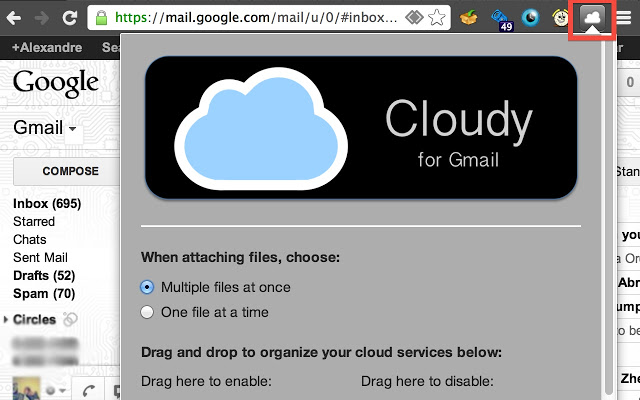The image size is (640, 400).
Task: Open Inbox (695) folder
Action: pos(46,203)
